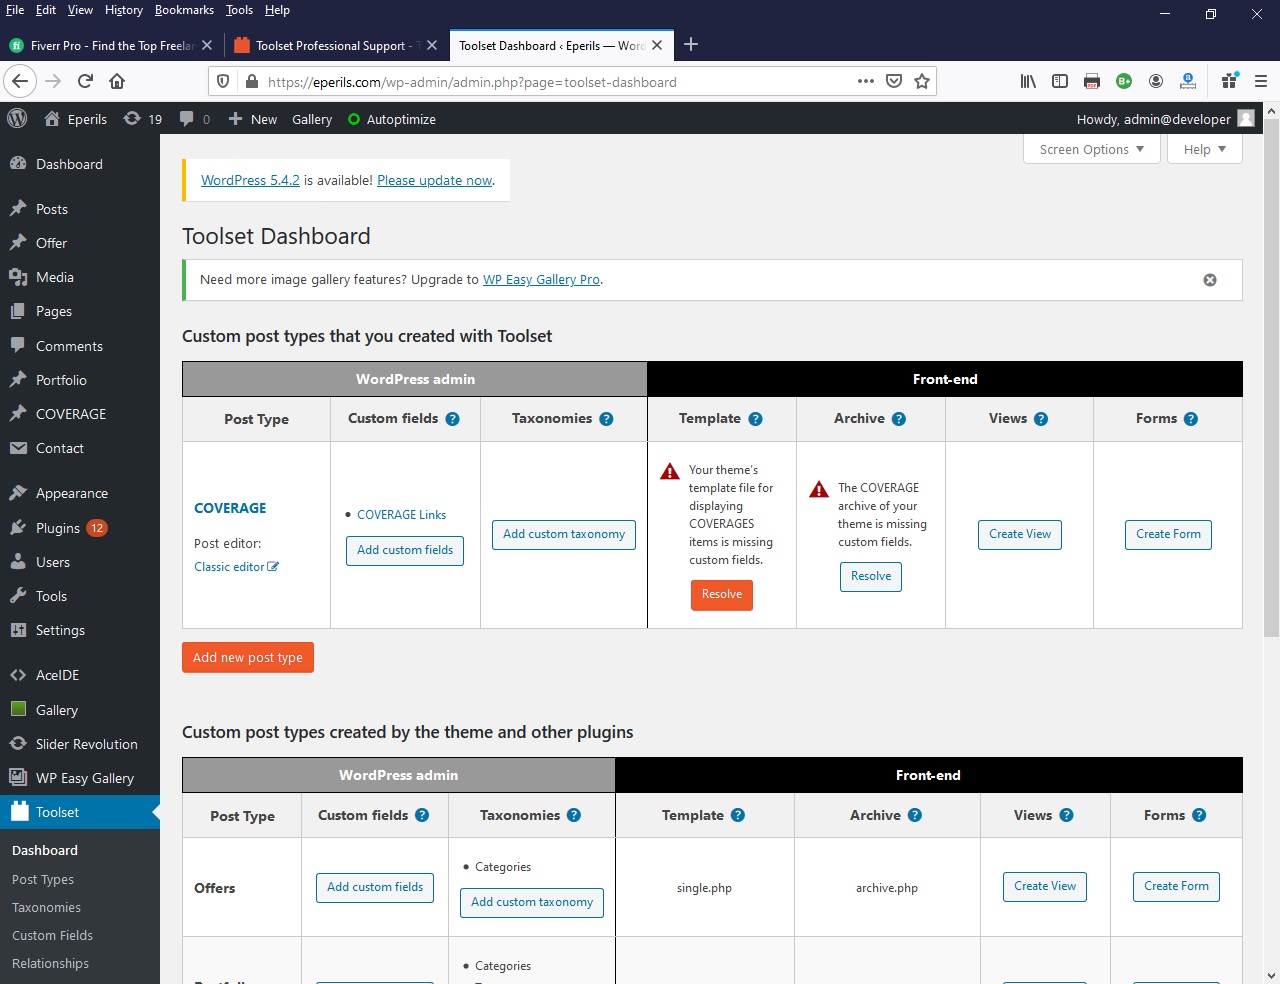The image size is (1280, 984).
Task: Click Add custom taxonomy for COVERAGE
Action: click(x=564, y=535)
